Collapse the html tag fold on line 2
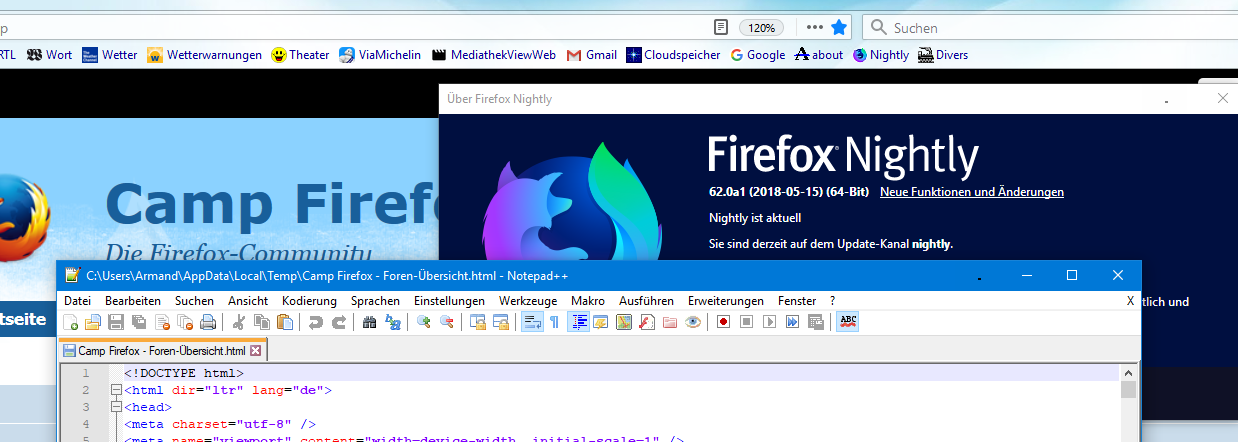Image resolution: width=1238 pixels, height=442 pixels. [116, 390]
